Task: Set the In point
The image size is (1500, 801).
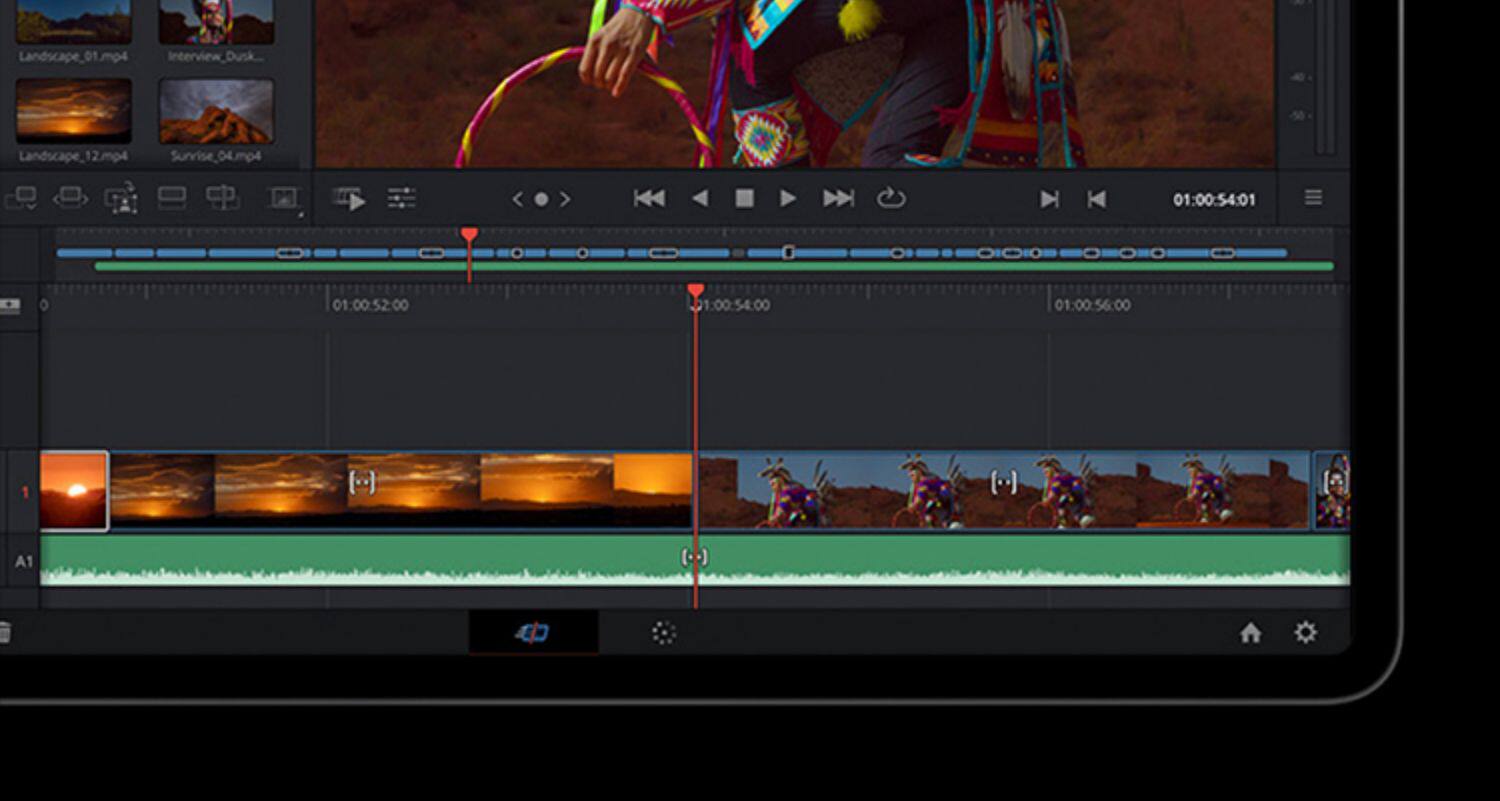Action: (1049, 199)
